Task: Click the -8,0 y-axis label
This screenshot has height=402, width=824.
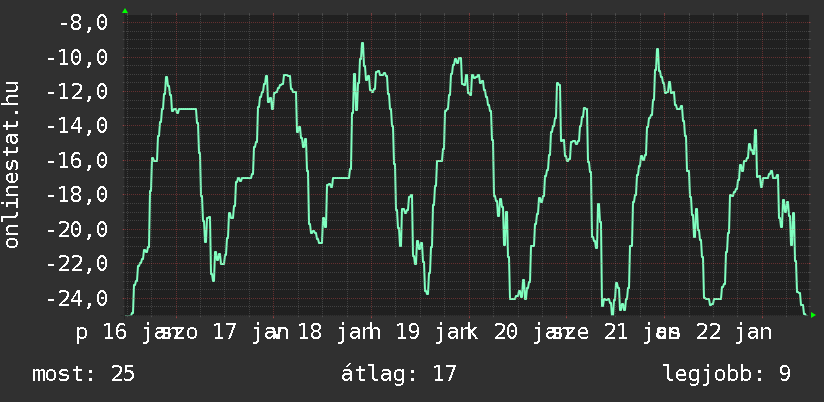Action: point(82,23)
